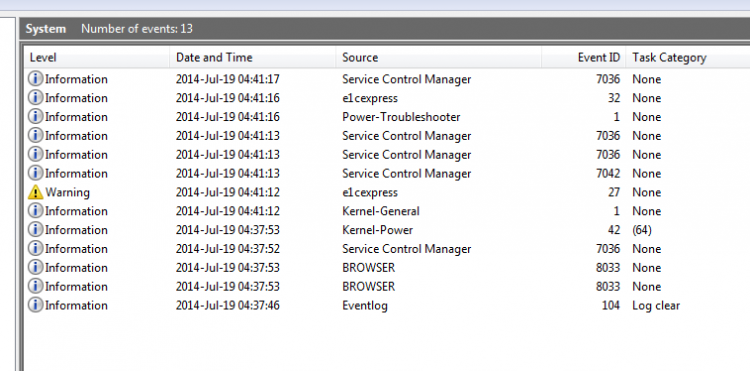This screenshot has width=750, height=371.
Task: Select the 'Eventlog' source cell
Action: coord(365,306)
